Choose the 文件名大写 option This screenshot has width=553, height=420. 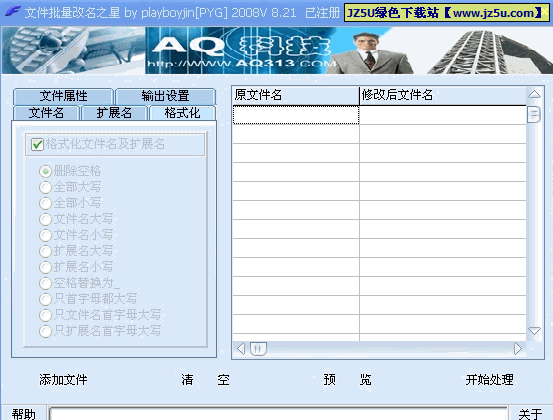tap(45, 219)
